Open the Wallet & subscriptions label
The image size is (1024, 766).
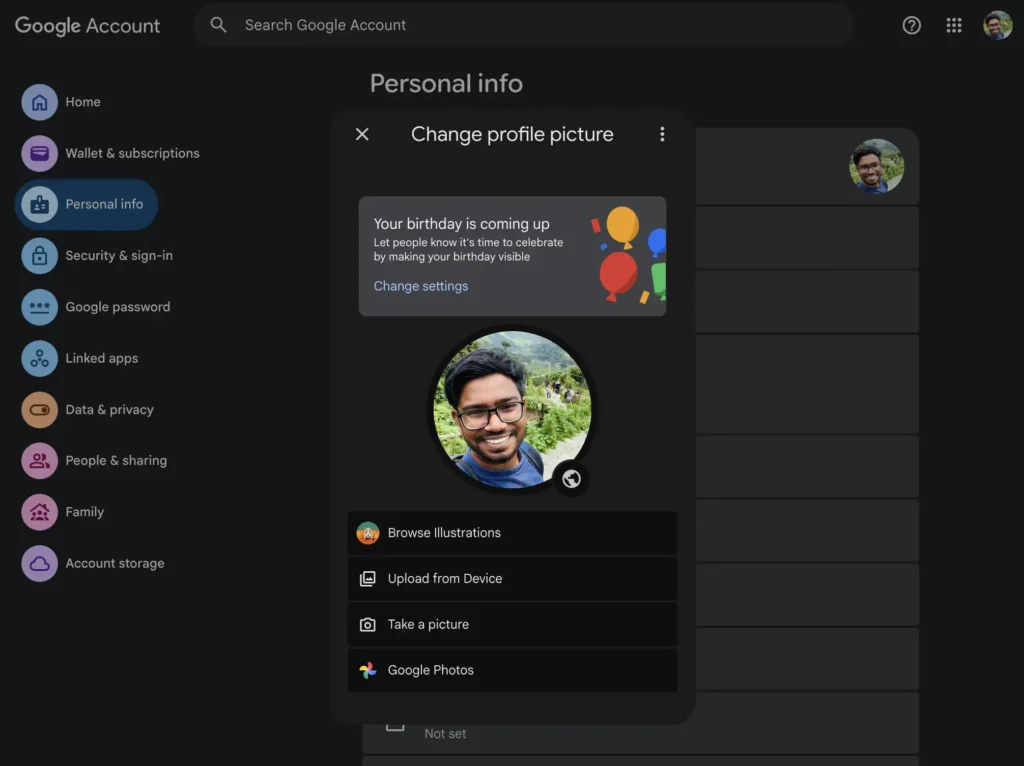133,153
